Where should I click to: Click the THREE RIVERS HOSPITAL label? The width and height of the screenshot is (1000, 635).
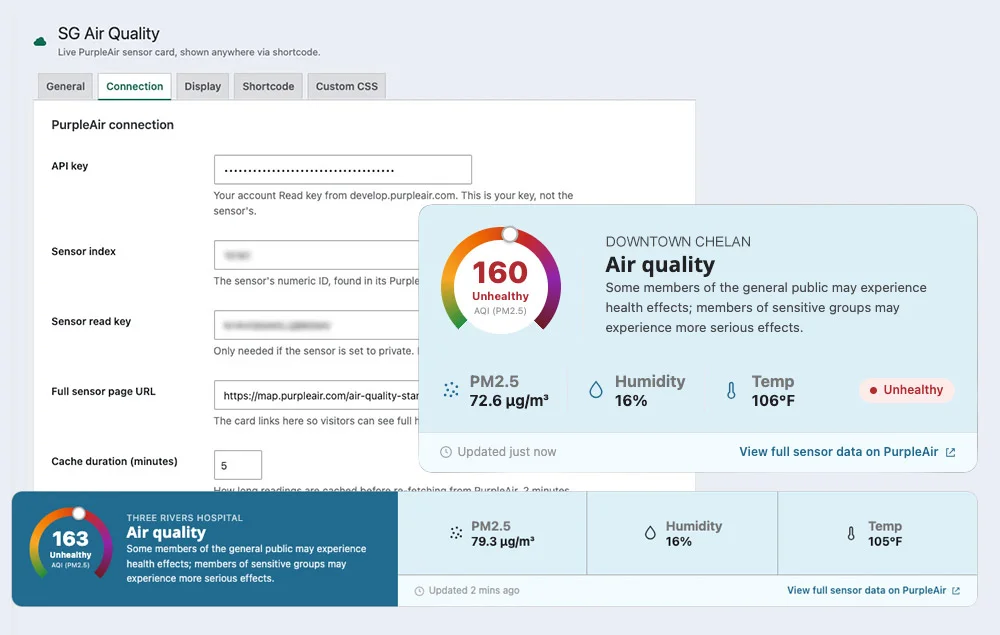point(184,518)
